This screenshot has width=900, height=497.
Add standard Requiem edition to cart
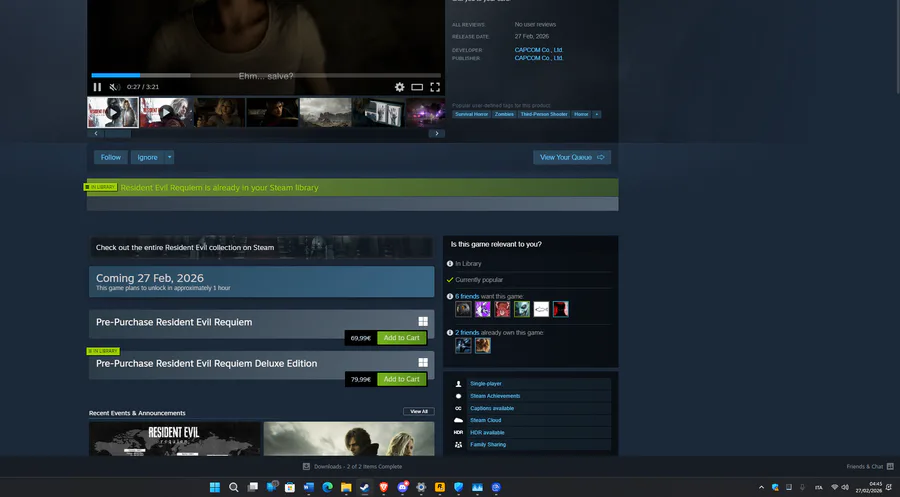point(401,338)
